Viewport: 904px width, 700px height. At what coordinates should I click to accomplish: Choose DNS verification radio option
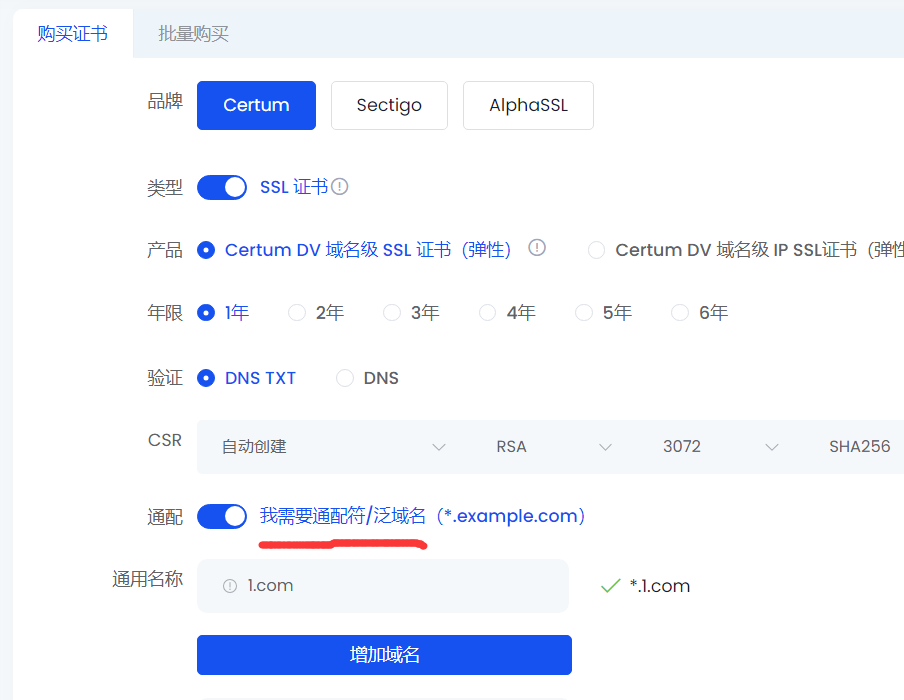[x=345, y=378]
